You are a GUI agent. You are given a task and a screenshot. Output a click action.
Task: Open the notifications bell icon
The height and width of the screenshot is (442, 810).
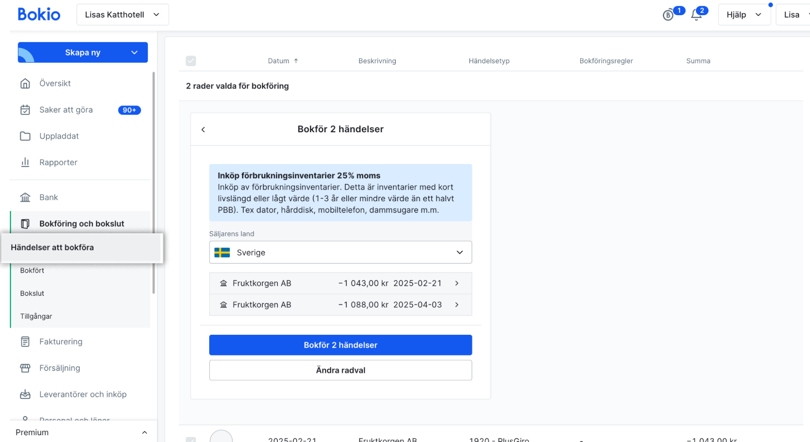pyautogui.click(x=696, y=15)
